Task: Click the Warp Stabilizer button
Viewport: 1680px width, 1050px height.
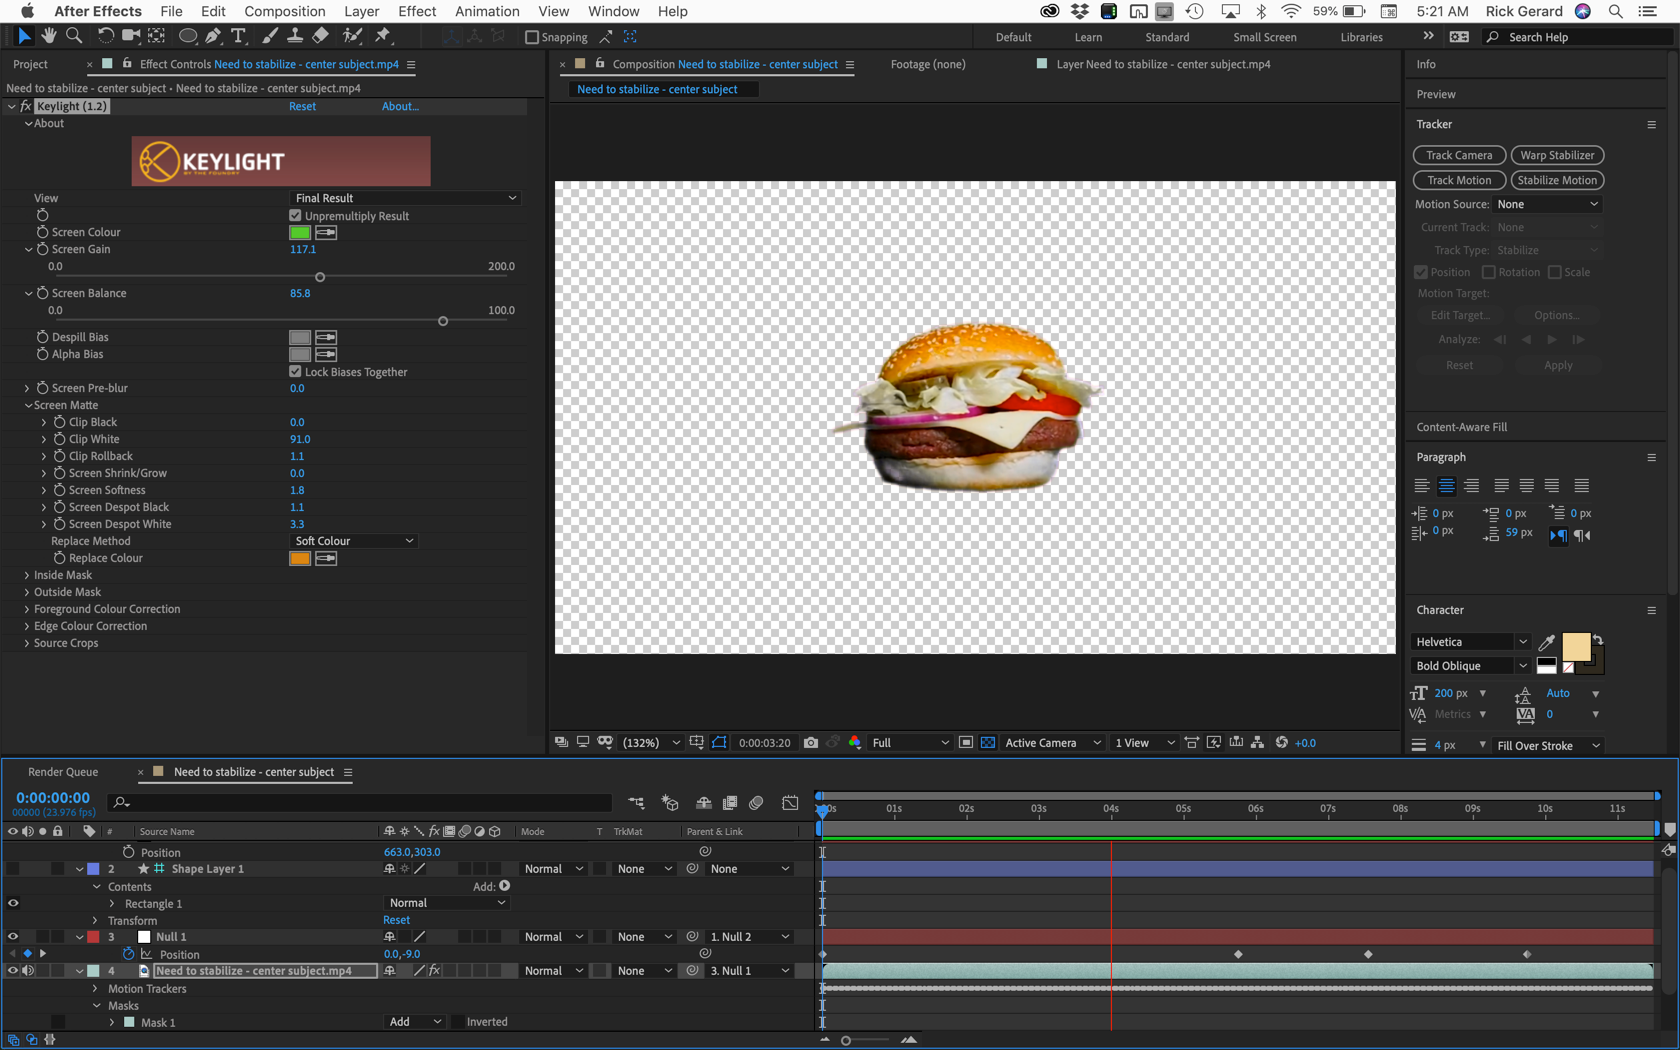Action: click(x=1557, y=155)
